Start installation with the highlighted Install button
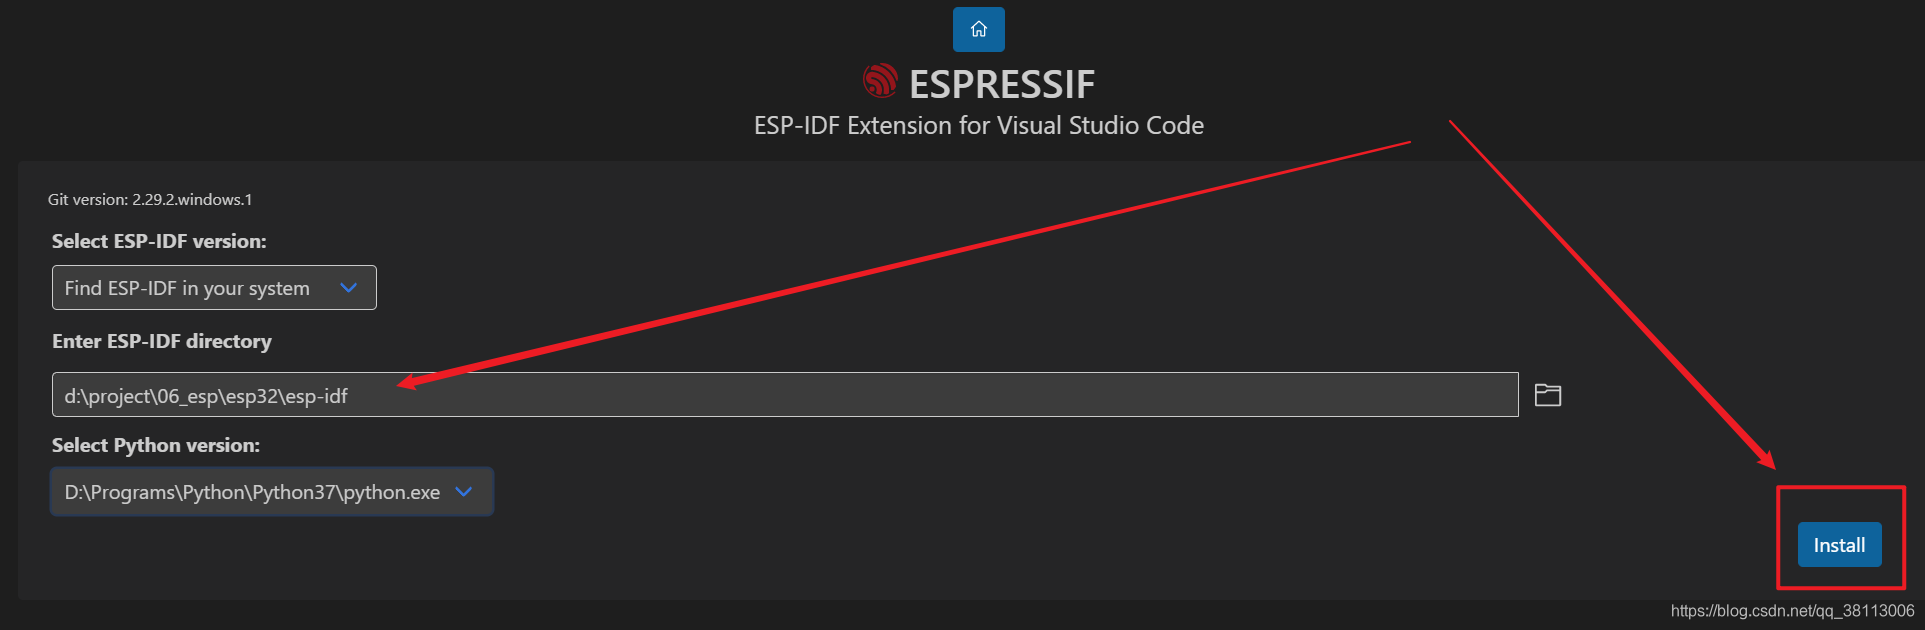Screen dimensions: 1925x630 click(1838, 545)
